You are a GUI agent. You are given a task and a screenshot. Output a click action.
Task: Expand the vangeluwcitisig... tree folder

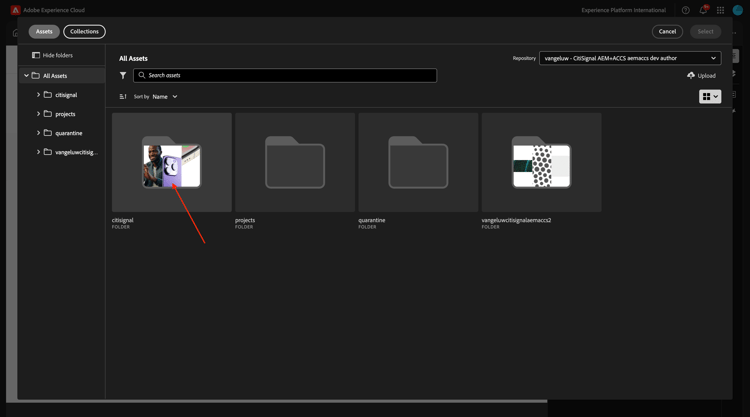[38, 152]
